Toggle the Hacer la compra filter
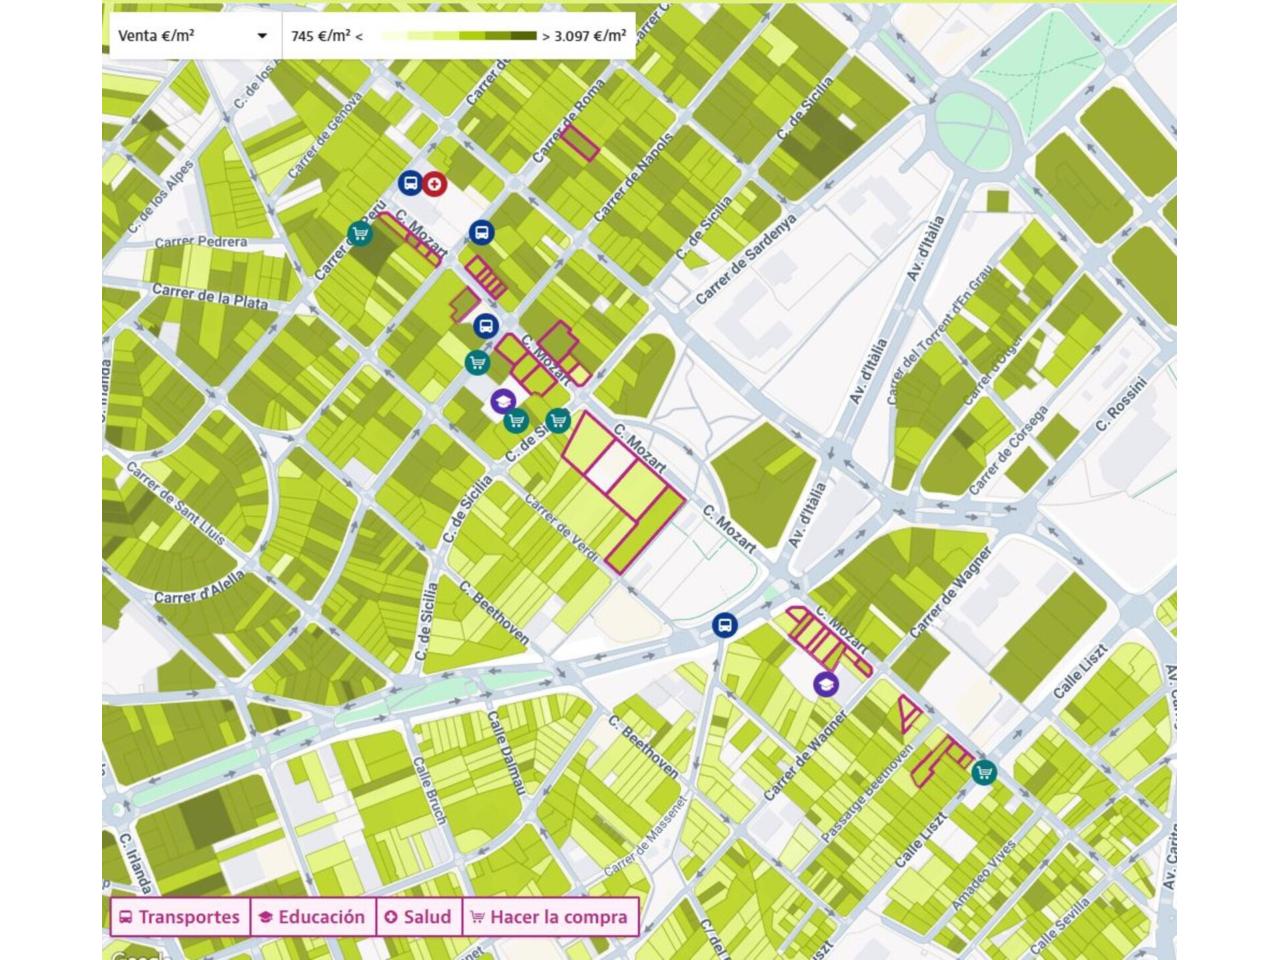The width and height of the screenshot is (1280, 960). pos(549,917)
